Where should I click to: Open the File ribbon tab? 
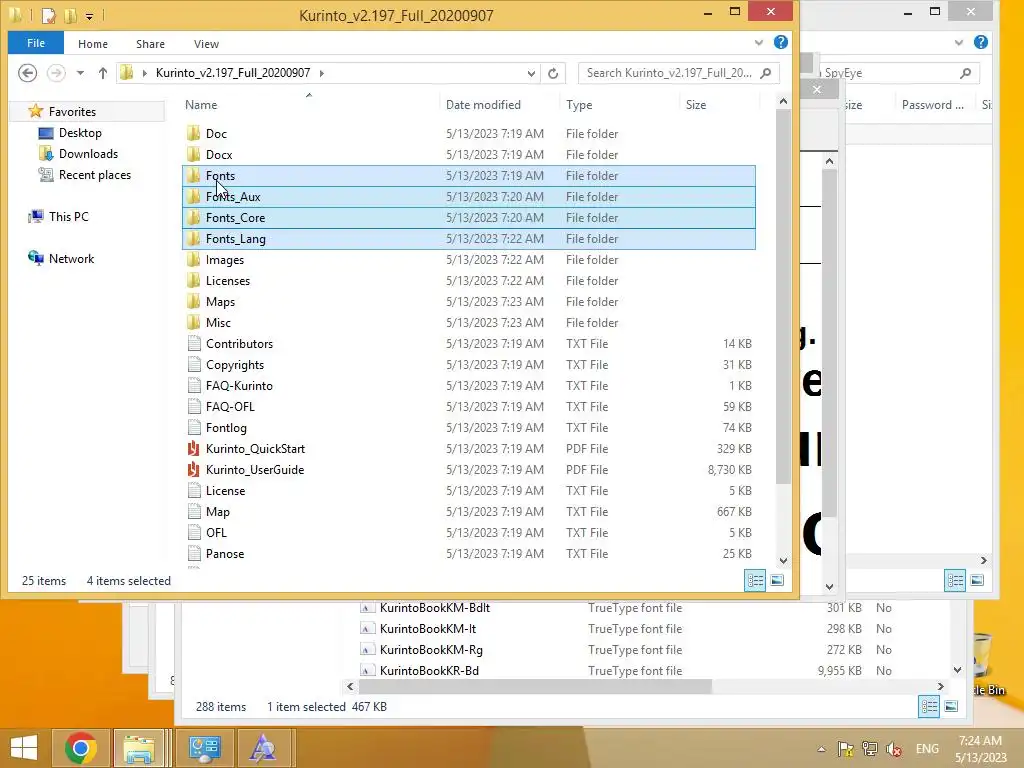point(36,43)
